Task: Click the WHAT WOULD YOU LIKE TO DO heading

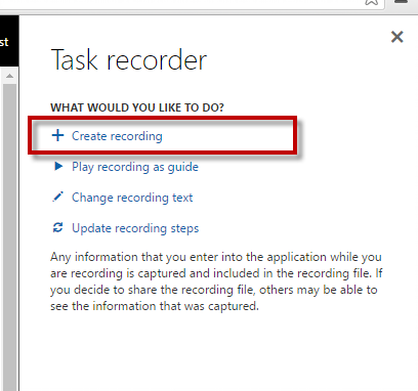Action: pos(137,108)
